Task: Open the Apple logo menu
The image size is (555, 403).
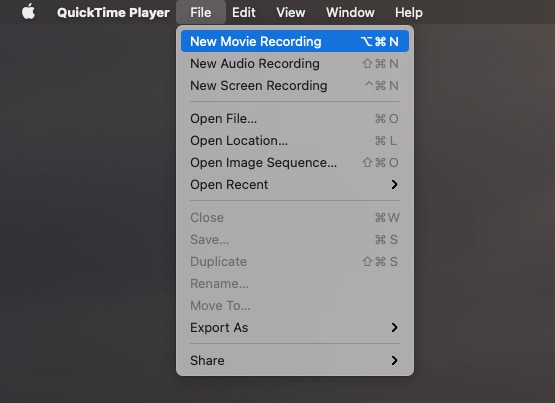Action: pos(28,12)
